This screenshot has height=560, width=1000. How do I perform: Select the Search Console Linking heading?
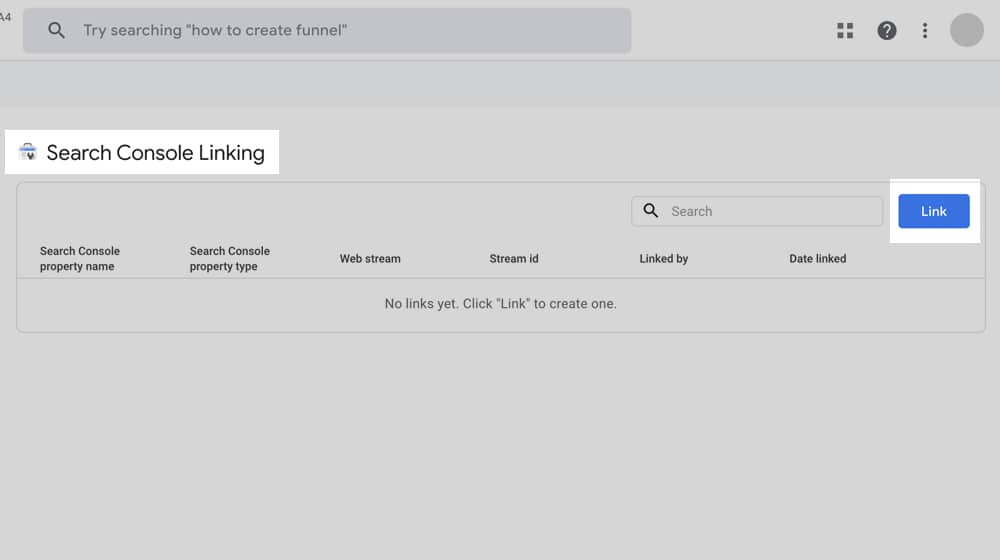pos(156,152)
